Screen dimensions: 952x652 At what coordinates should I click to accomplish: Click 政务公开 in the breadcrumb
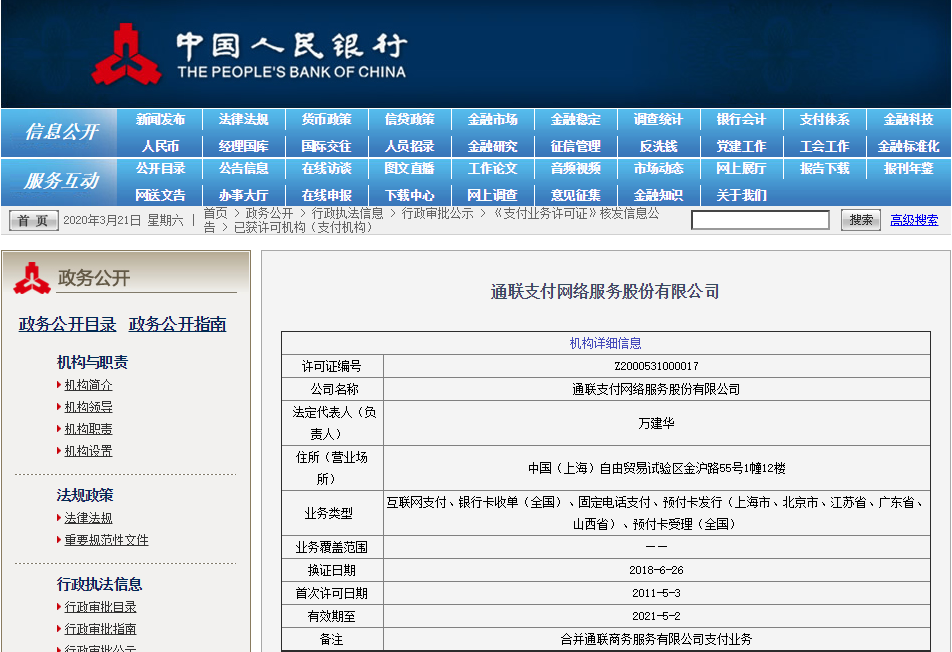(269, 213)
